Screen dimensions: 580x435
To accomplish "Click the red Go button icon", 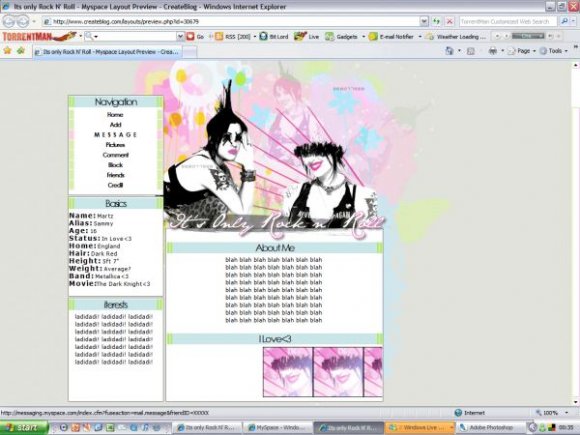I will point(190,36).
